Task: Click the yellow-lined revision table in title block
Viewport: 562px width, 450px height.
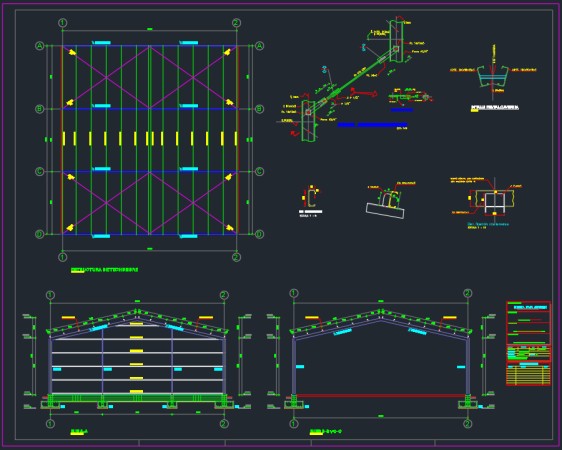Action: [528, 375]
